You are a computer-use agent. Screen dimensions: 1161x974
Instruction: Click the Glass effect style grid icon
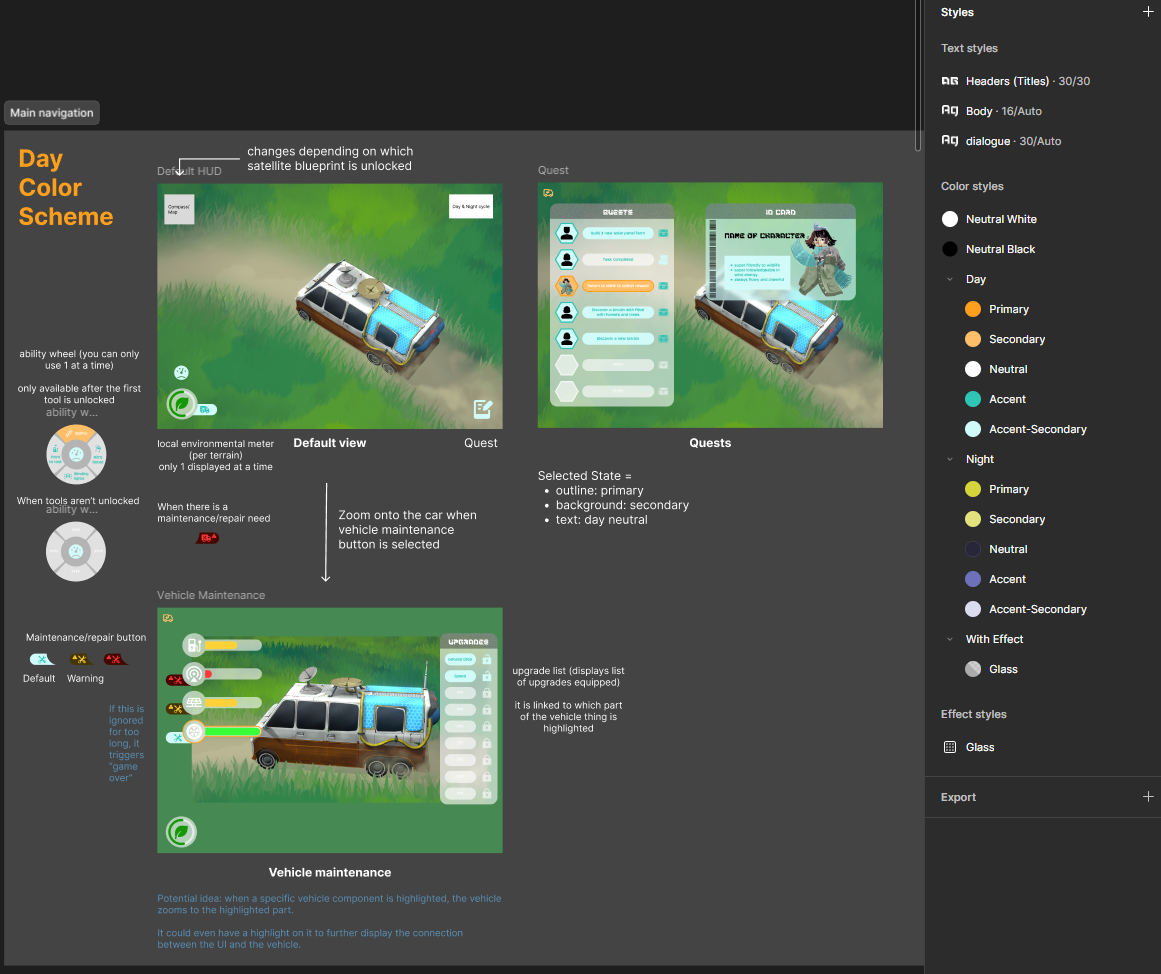point(950,747)
